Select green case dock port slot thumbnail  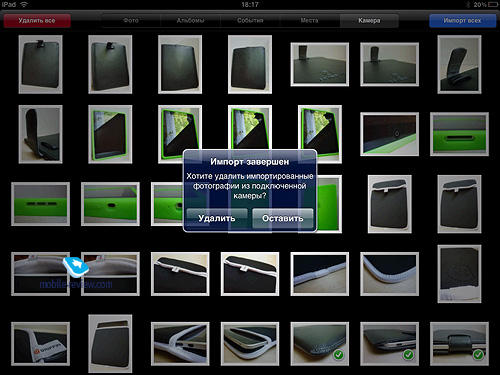click(459, 134)
